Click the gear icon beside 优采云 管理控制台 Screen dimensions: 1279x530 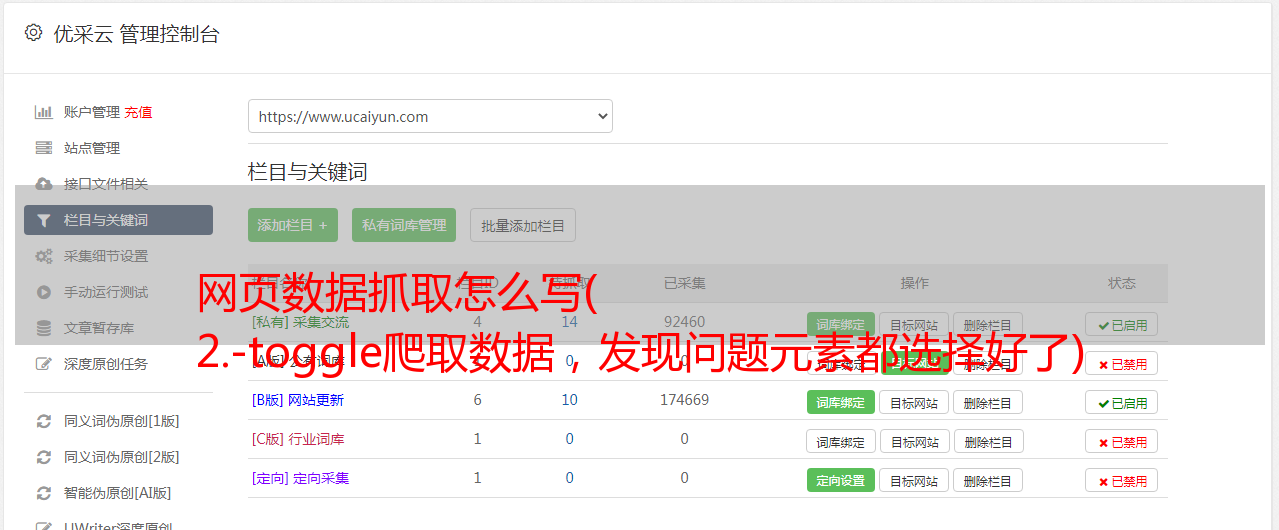(33, 33)
